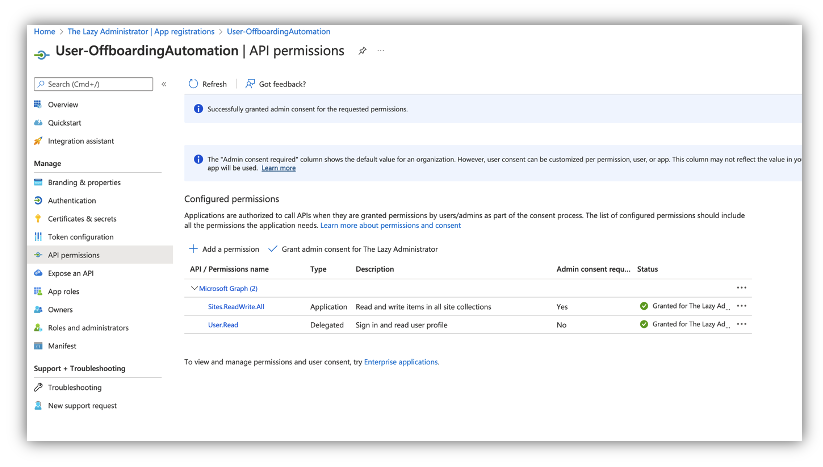Click the App roles icon
The width and height of the screenshot is (823, 467).
tap(38, 291)
